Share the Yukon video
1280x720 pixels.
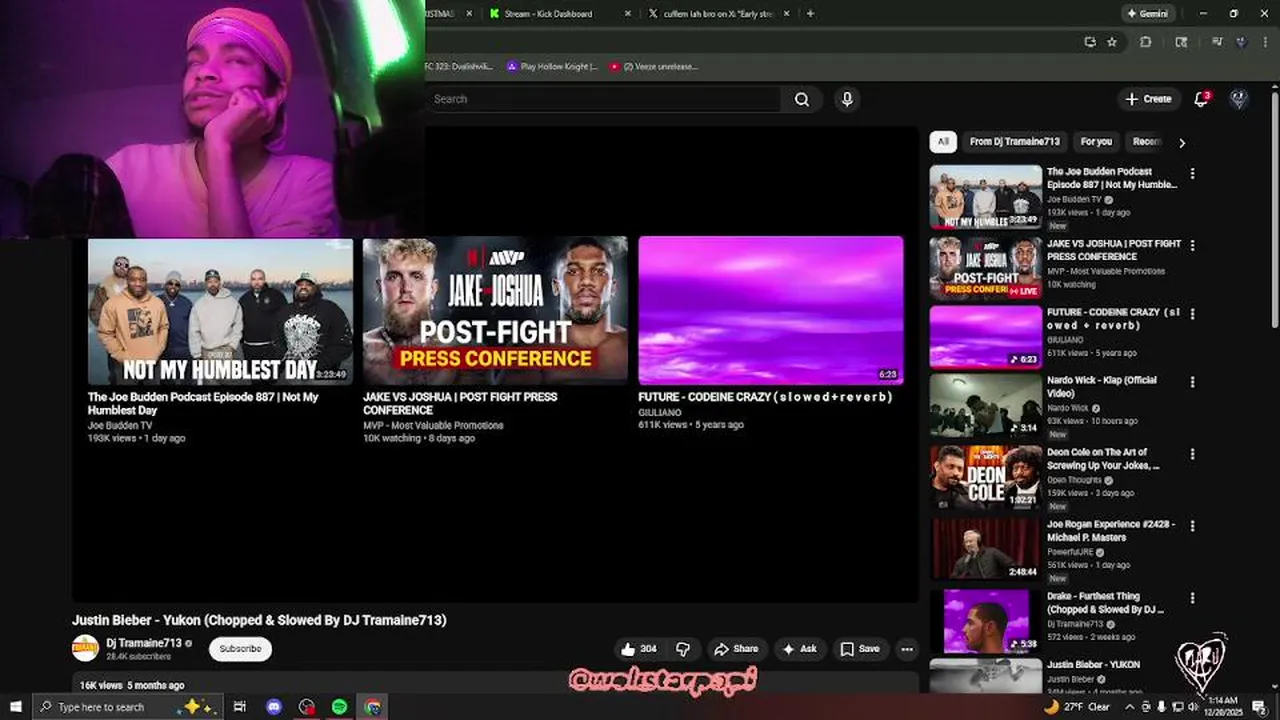(736, 649)
